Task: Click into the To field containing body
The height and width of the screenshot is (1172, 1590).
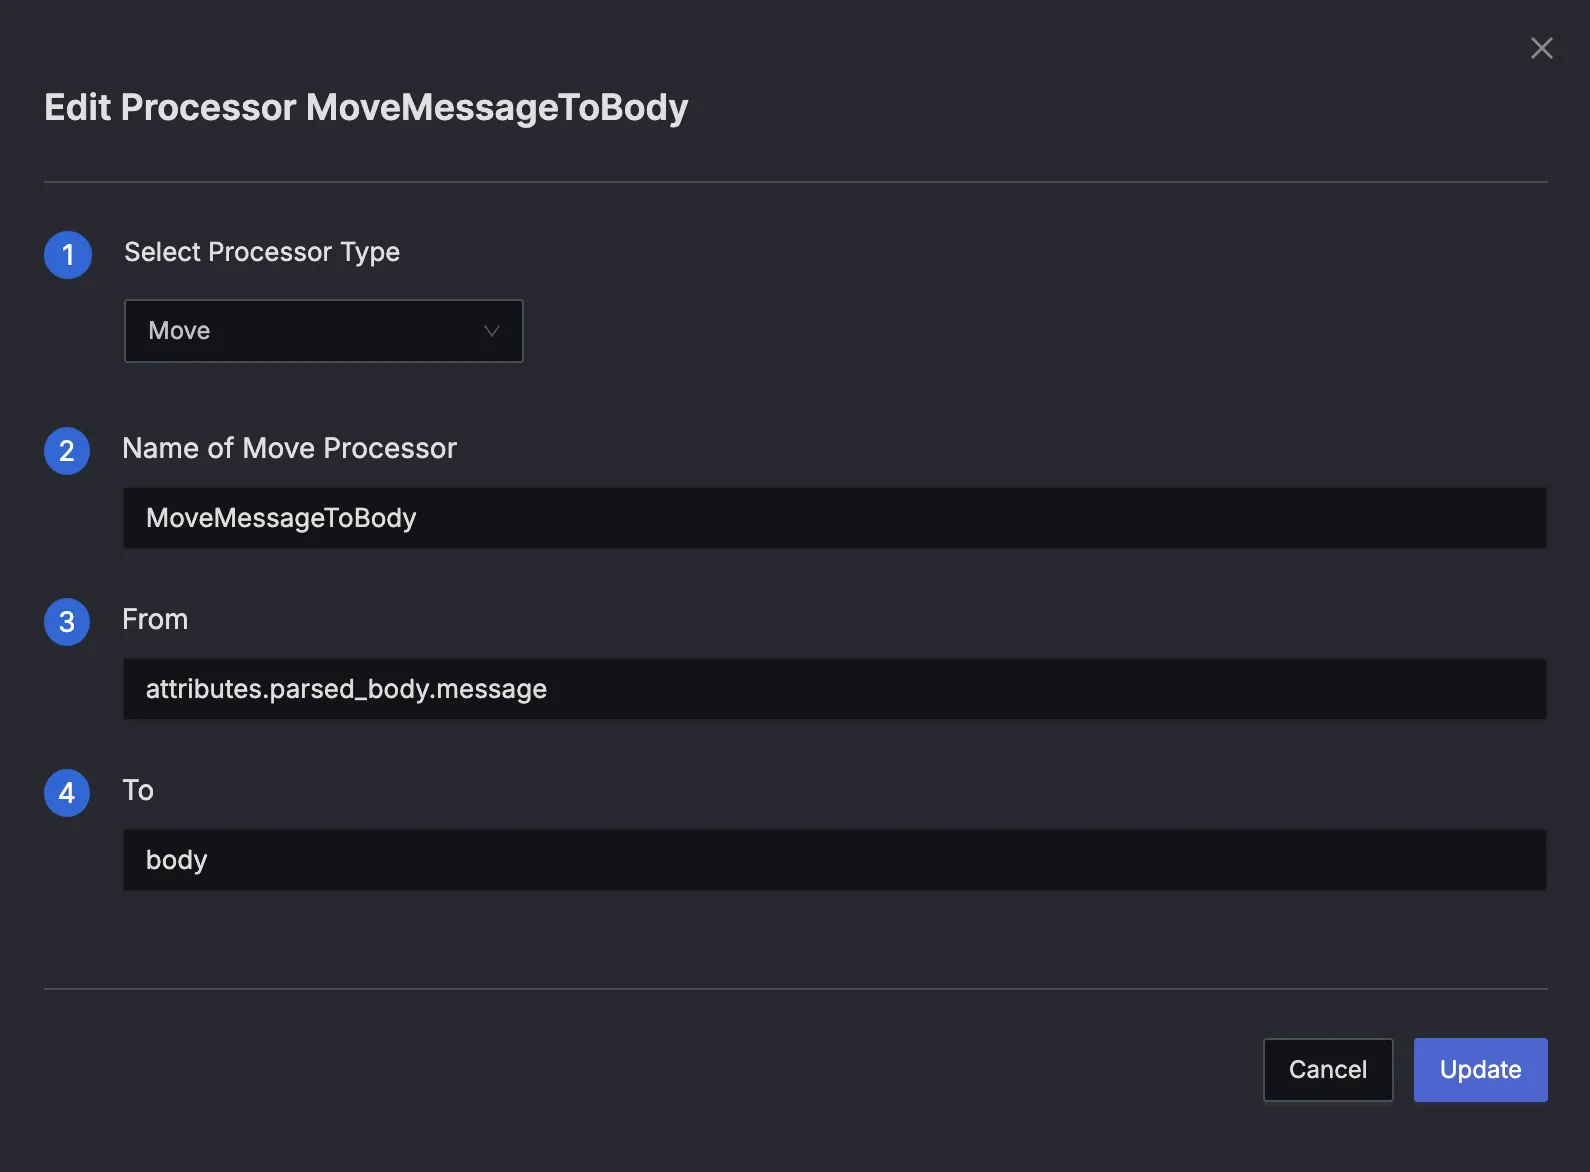Action: click(x=834, y=860)
